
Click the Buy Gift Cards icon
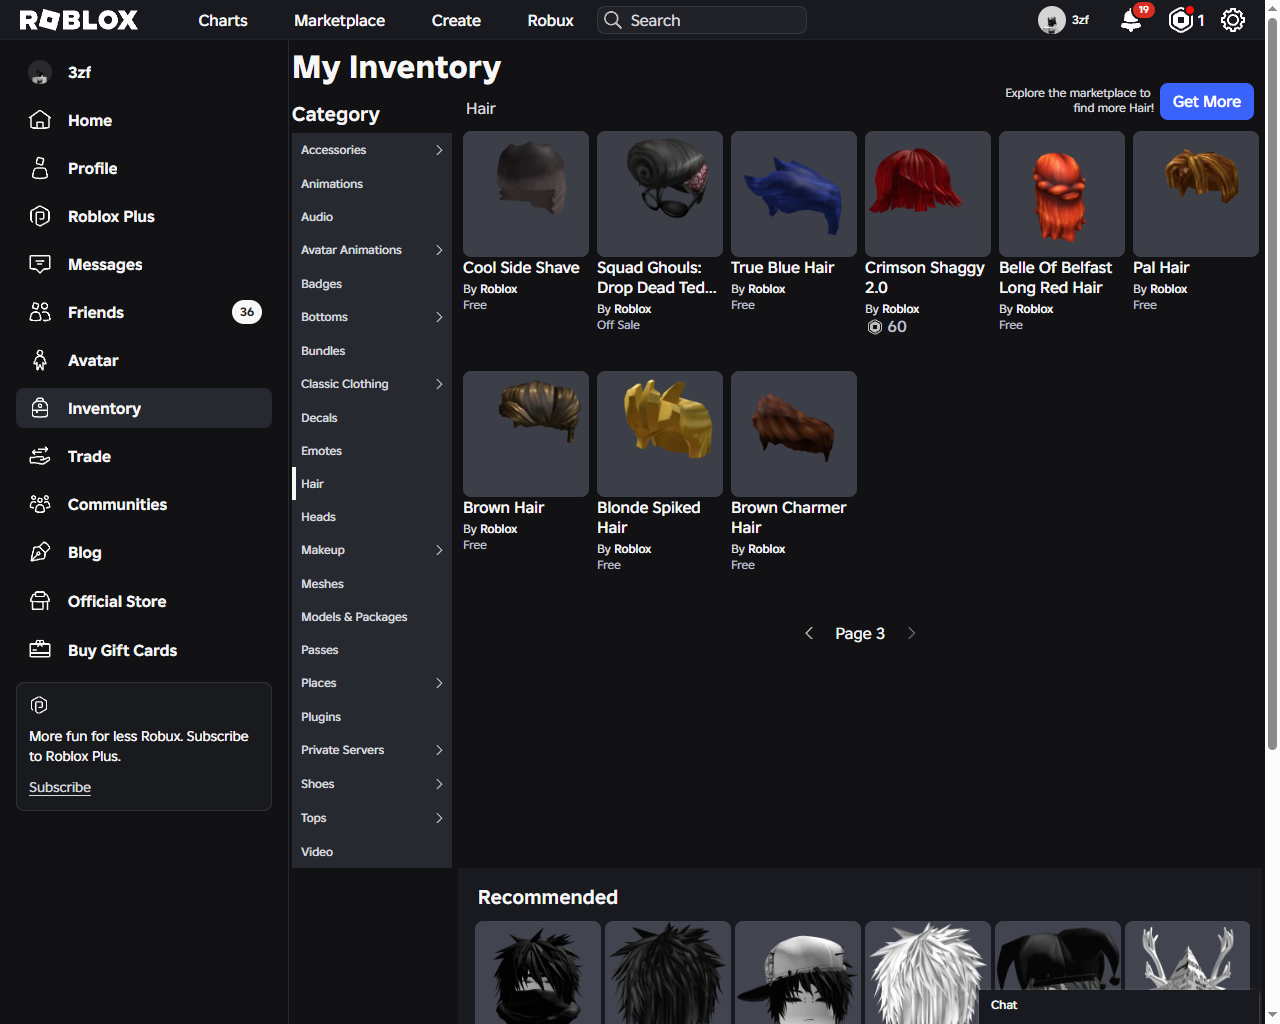pyautogui.click(x=40, y=650)
